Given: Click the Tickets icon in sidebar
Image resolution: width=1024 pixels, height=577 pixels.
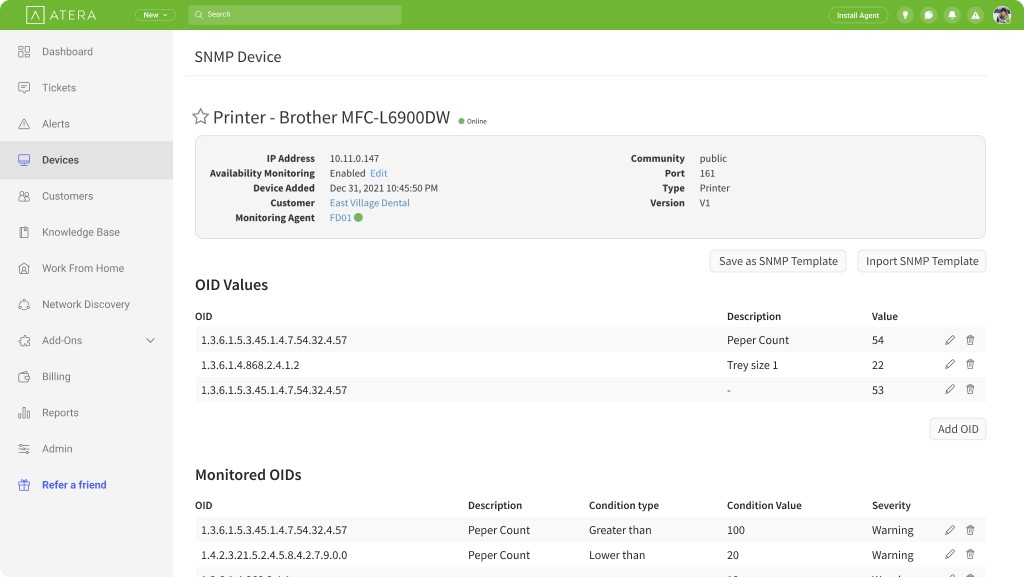Looking at the screenshot, I should (24, 87).
